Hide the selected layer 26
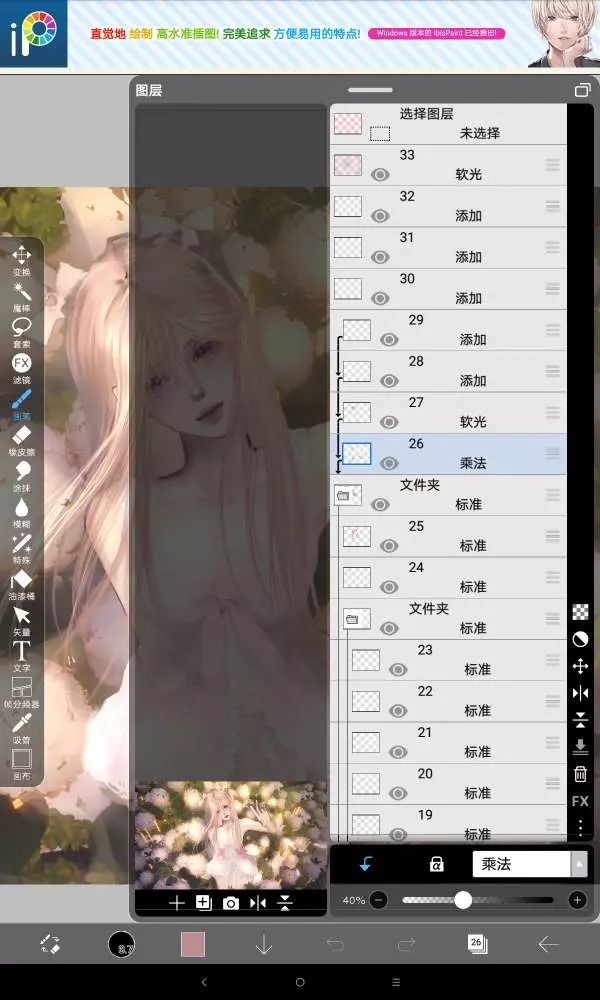The width and height of the screenshot is (600, 1000). click(x=389, y=463)
